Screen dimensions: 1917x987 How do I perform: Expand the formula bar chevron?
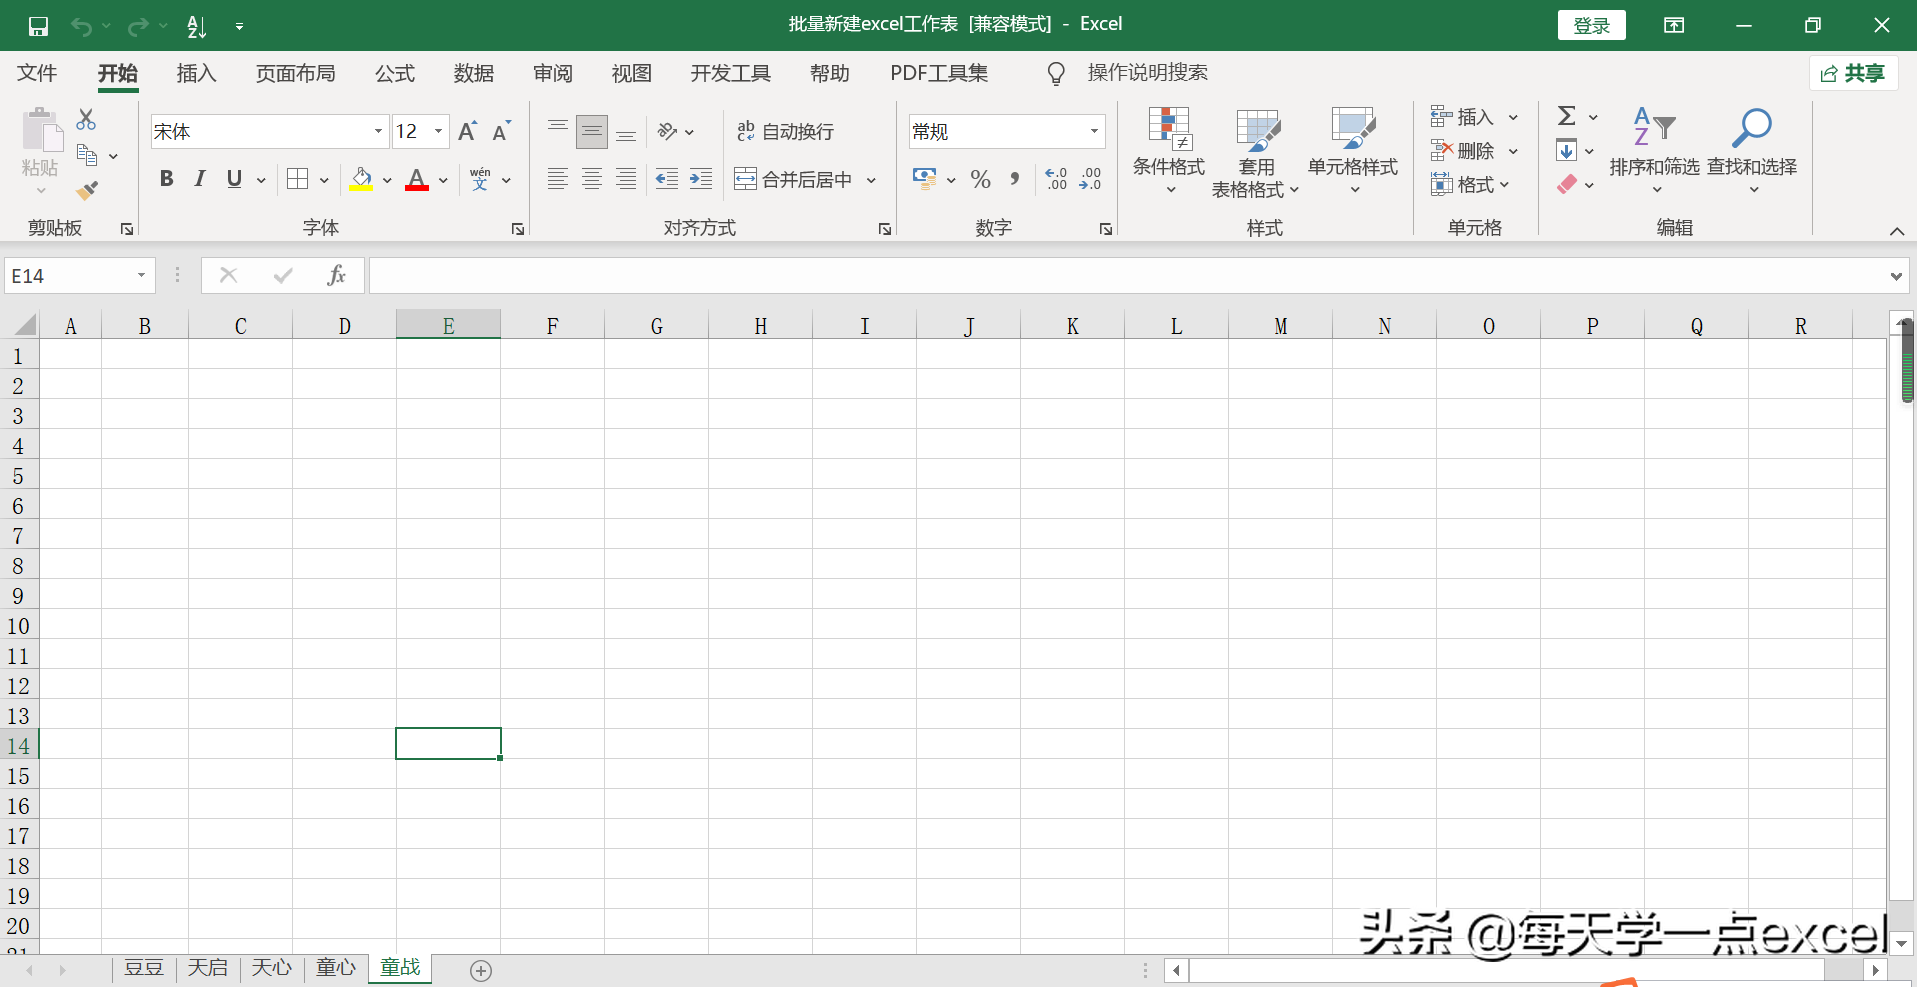click(1896, 276)
